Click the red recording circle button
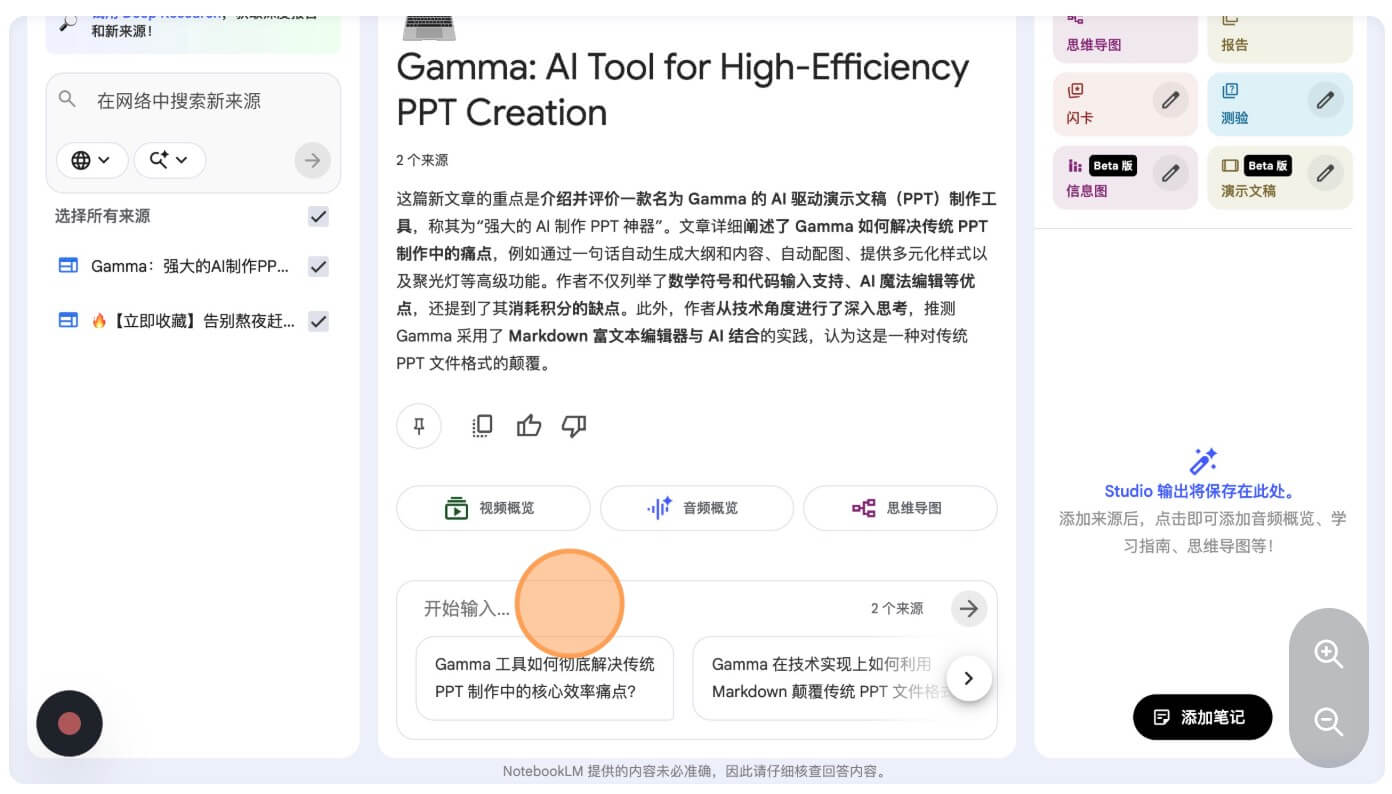This screenshot has height=794, width=1392. coord(69,723)
